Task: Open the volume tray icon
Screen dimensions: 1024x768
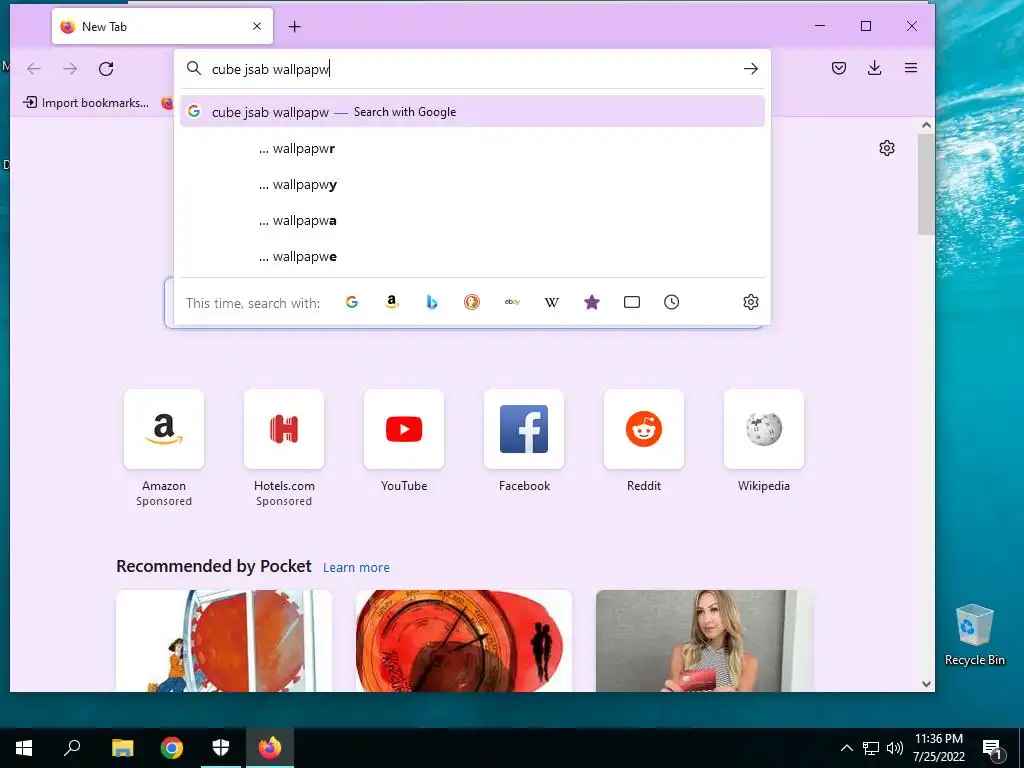Action: click(895, 748)
